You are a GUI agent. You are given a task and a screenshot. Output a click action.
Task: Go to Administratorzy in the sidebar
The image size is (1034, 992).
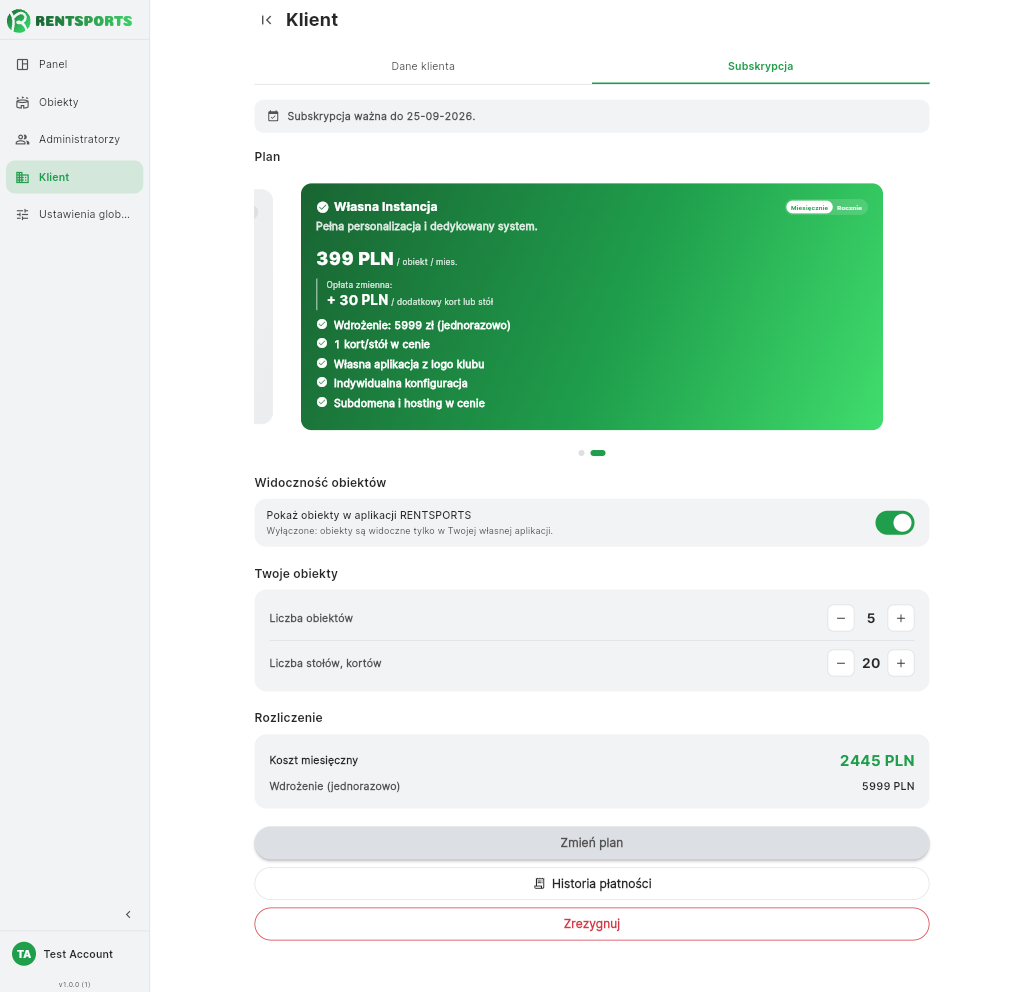[x=75, y=139]
